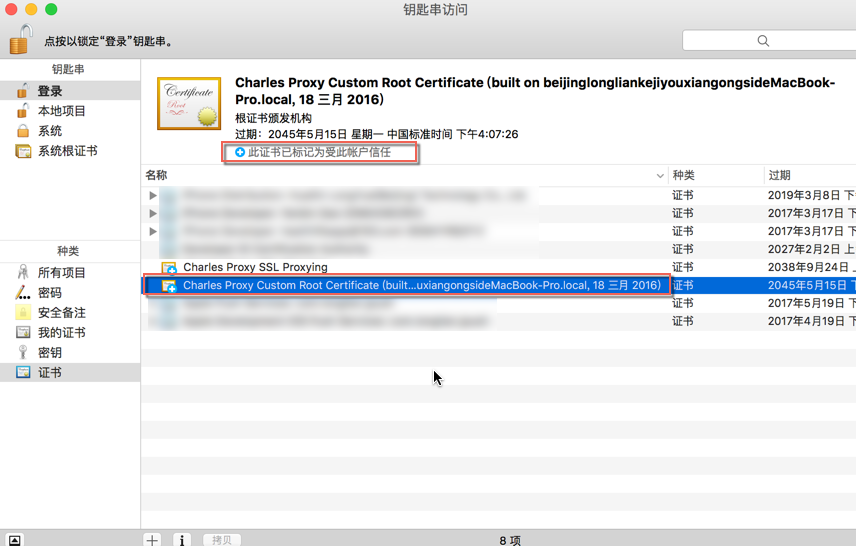This screenshot has height=546, width=856.
Task: Expand the first blurred certificate row
Action: pos(153,195)
